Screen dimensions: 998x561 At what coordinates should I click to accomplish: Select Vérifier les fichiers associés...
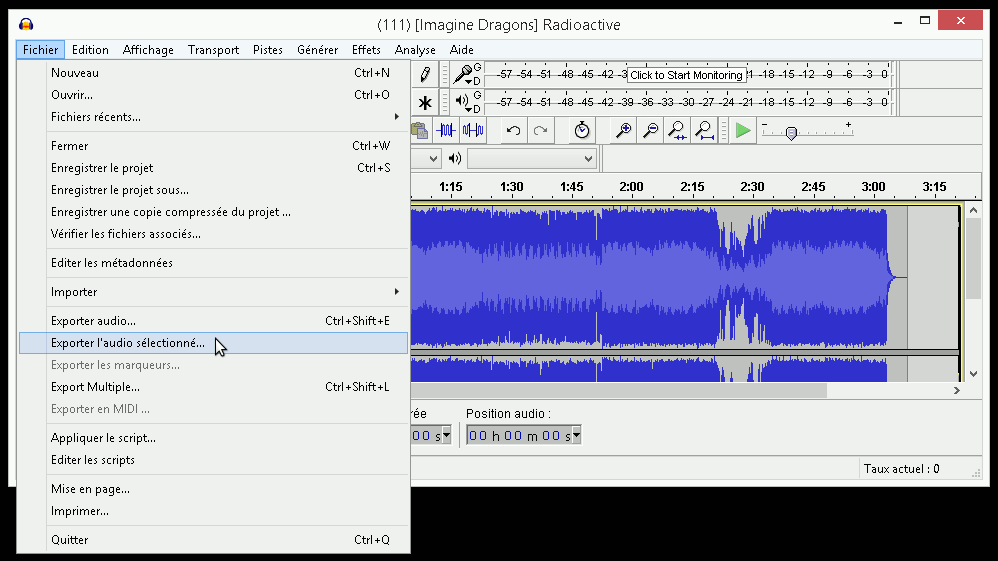click(213, 234)
